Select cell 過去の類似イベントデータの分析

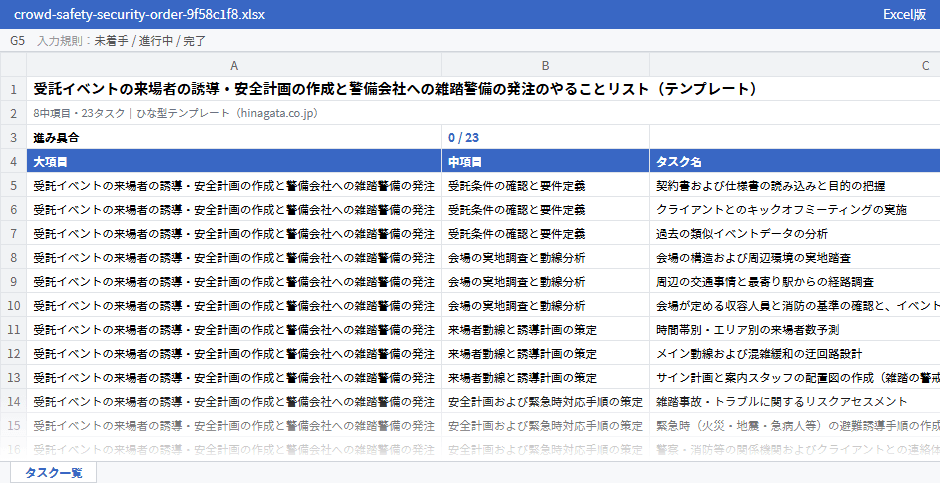point(794,234)
